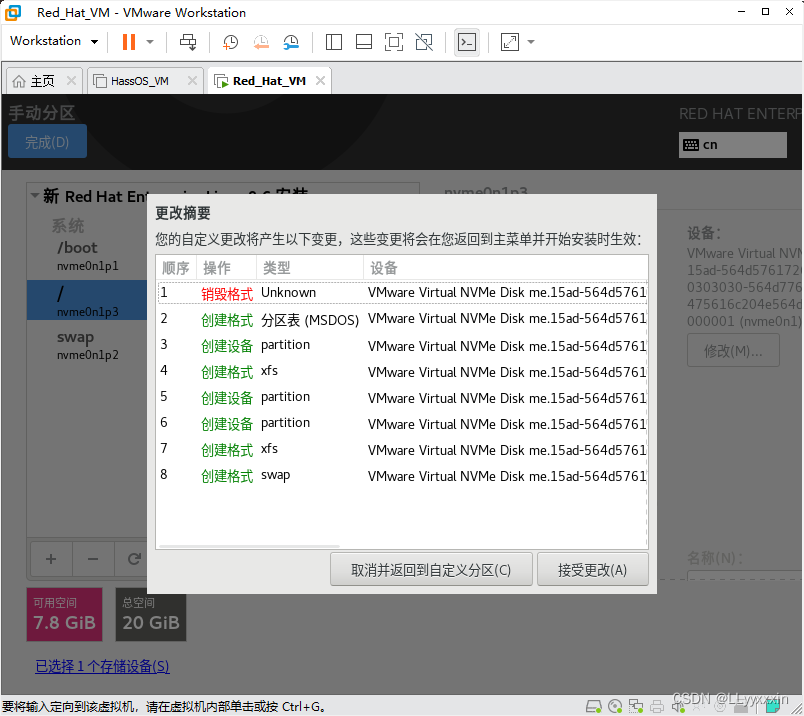Screen dimensions: 804x716
Task: Pause the running virtual machine
Action: point(128,42)
